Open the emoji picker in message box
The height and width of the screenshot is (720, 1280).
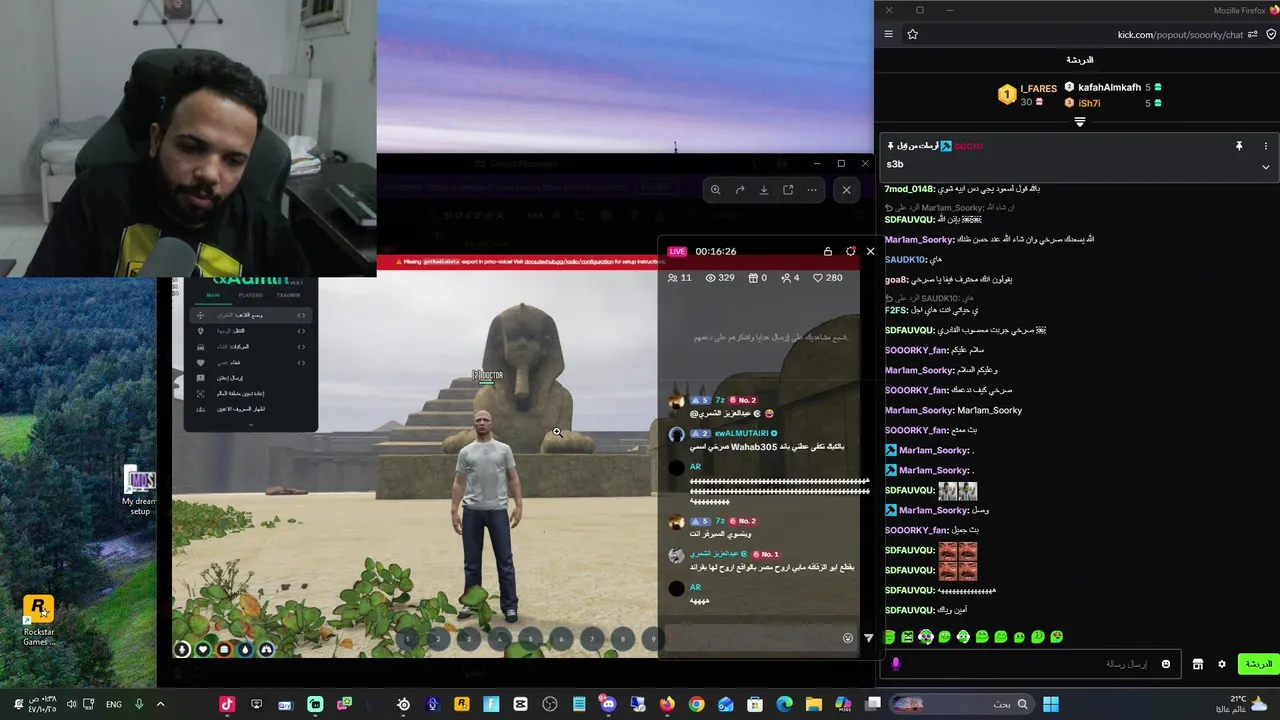[x=1165, y=664]
